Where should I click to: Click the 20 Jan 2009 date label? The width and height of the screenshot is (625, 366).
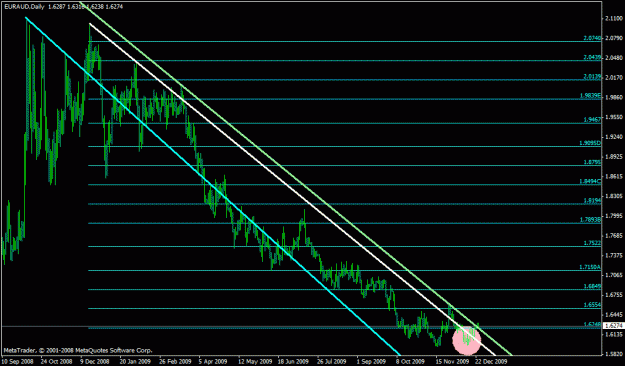point(136,362)
